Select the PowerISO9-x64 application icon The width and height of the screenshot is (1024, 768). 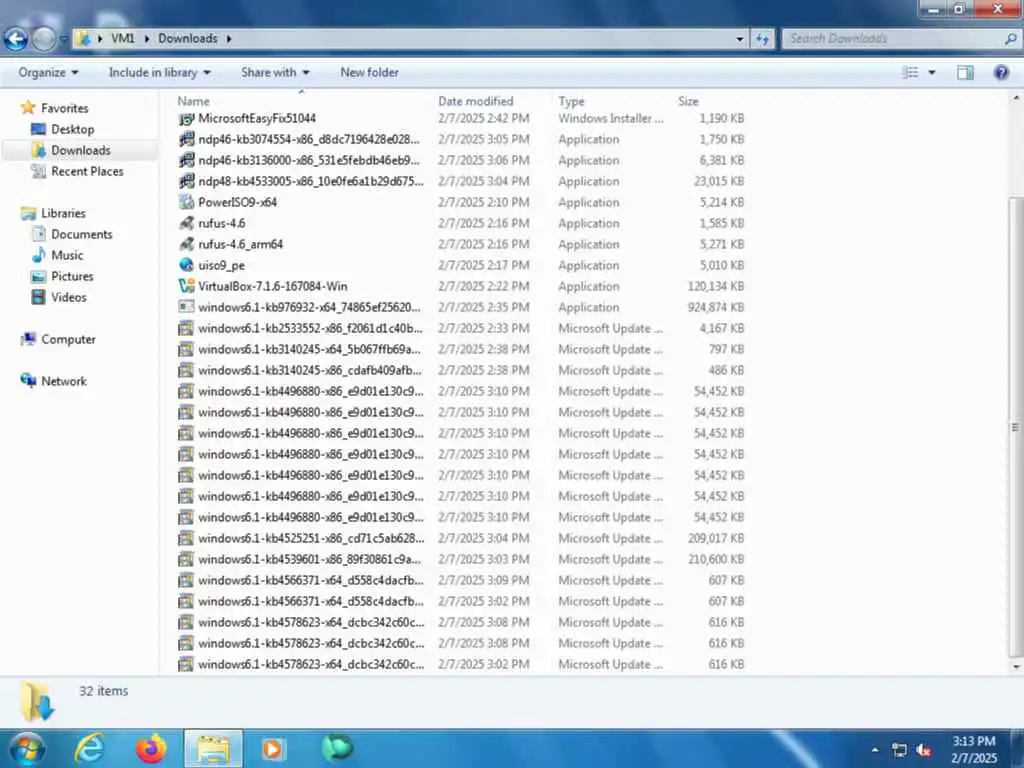click(186, 202)
